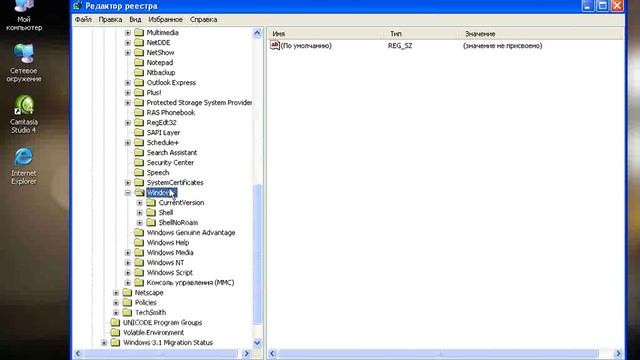Click the SAPI Layer folder icon
Image resolution: width=640 pixels, height=360 pixels.
pyautogui.click(x=139, y=132)
